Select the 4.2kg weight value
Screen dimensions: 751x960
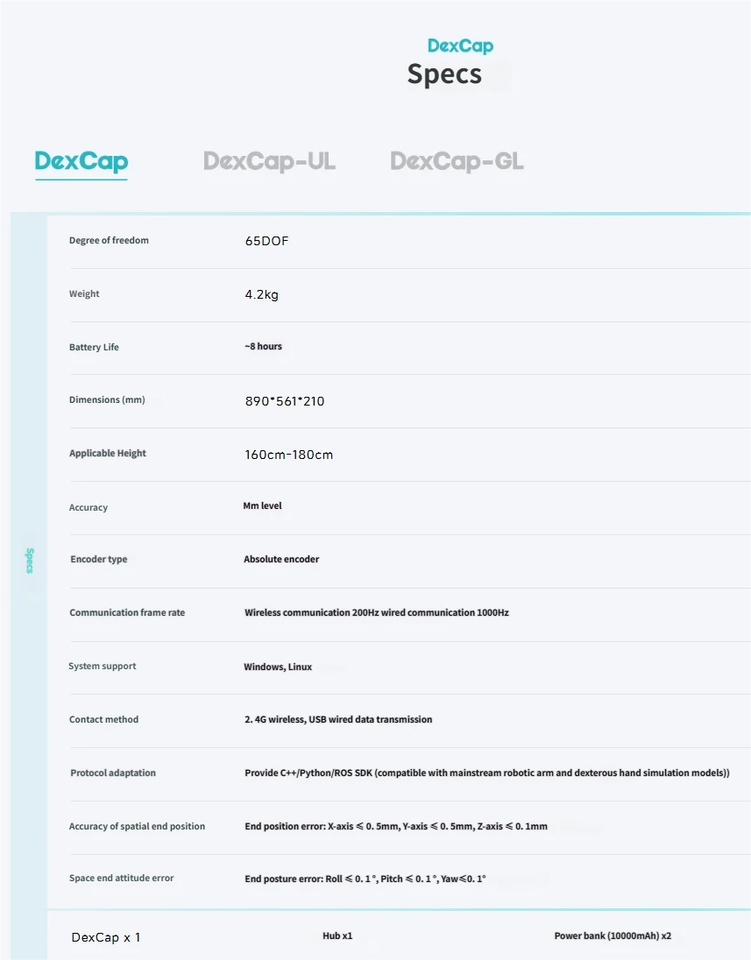tap(262, 294)
